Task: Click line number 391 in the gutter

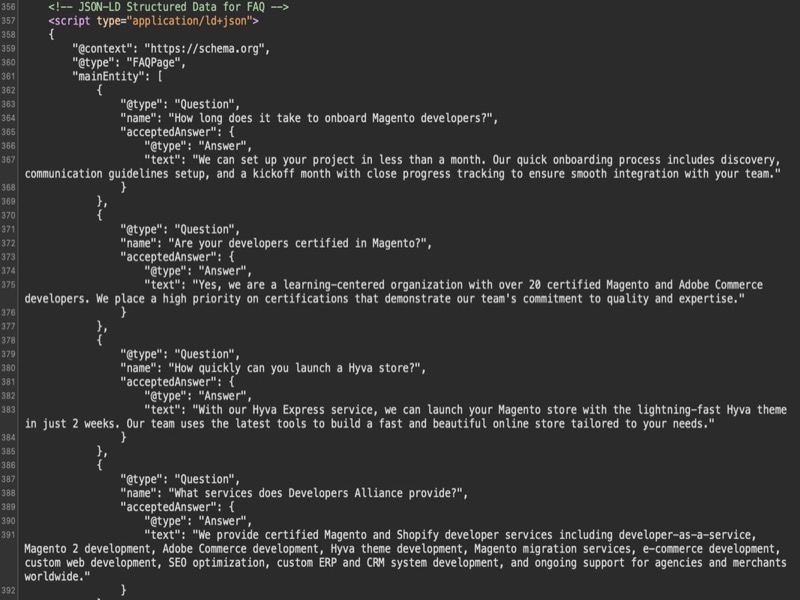Action: click(x=8, y=535)
